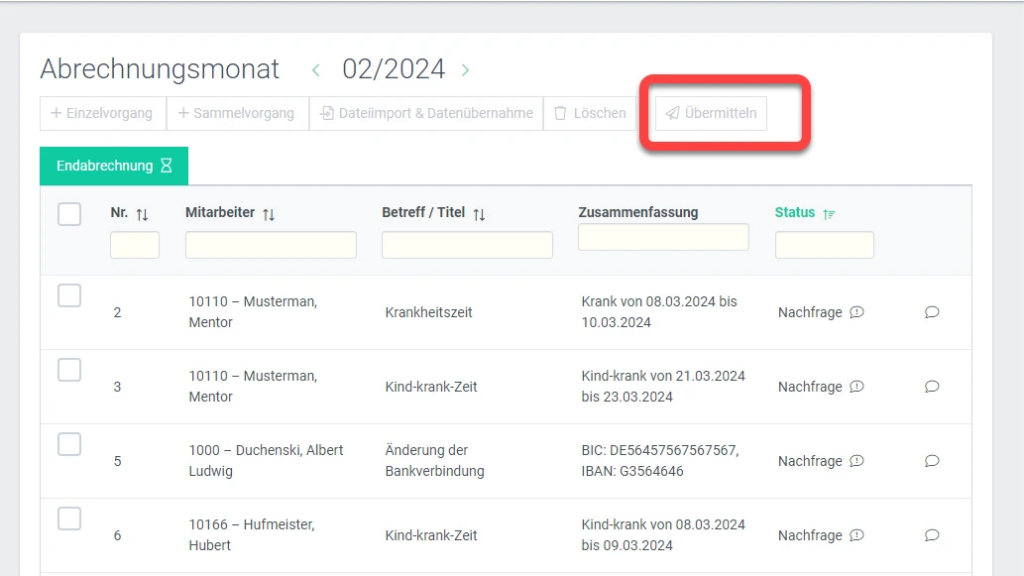Create a new entry via Einzelvorgang
This screenshot has width=1024, height=576.
pyautogui.click(x=102, y=113)
